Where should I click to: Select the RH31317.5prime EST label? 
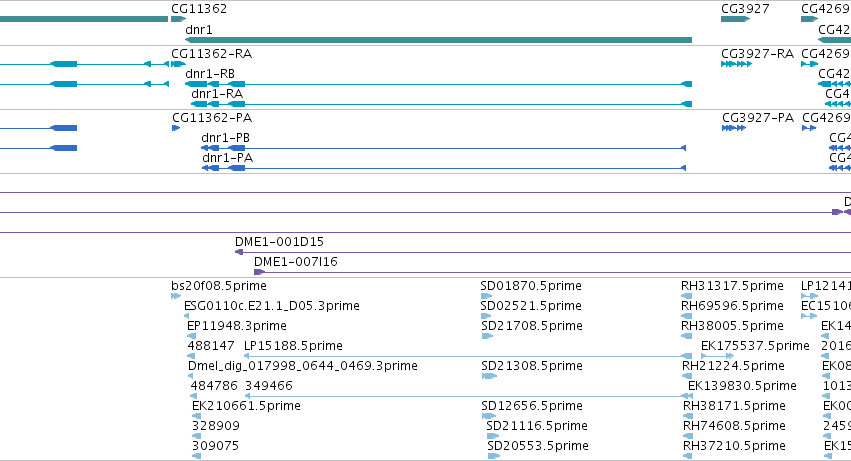tap(733, 286)
